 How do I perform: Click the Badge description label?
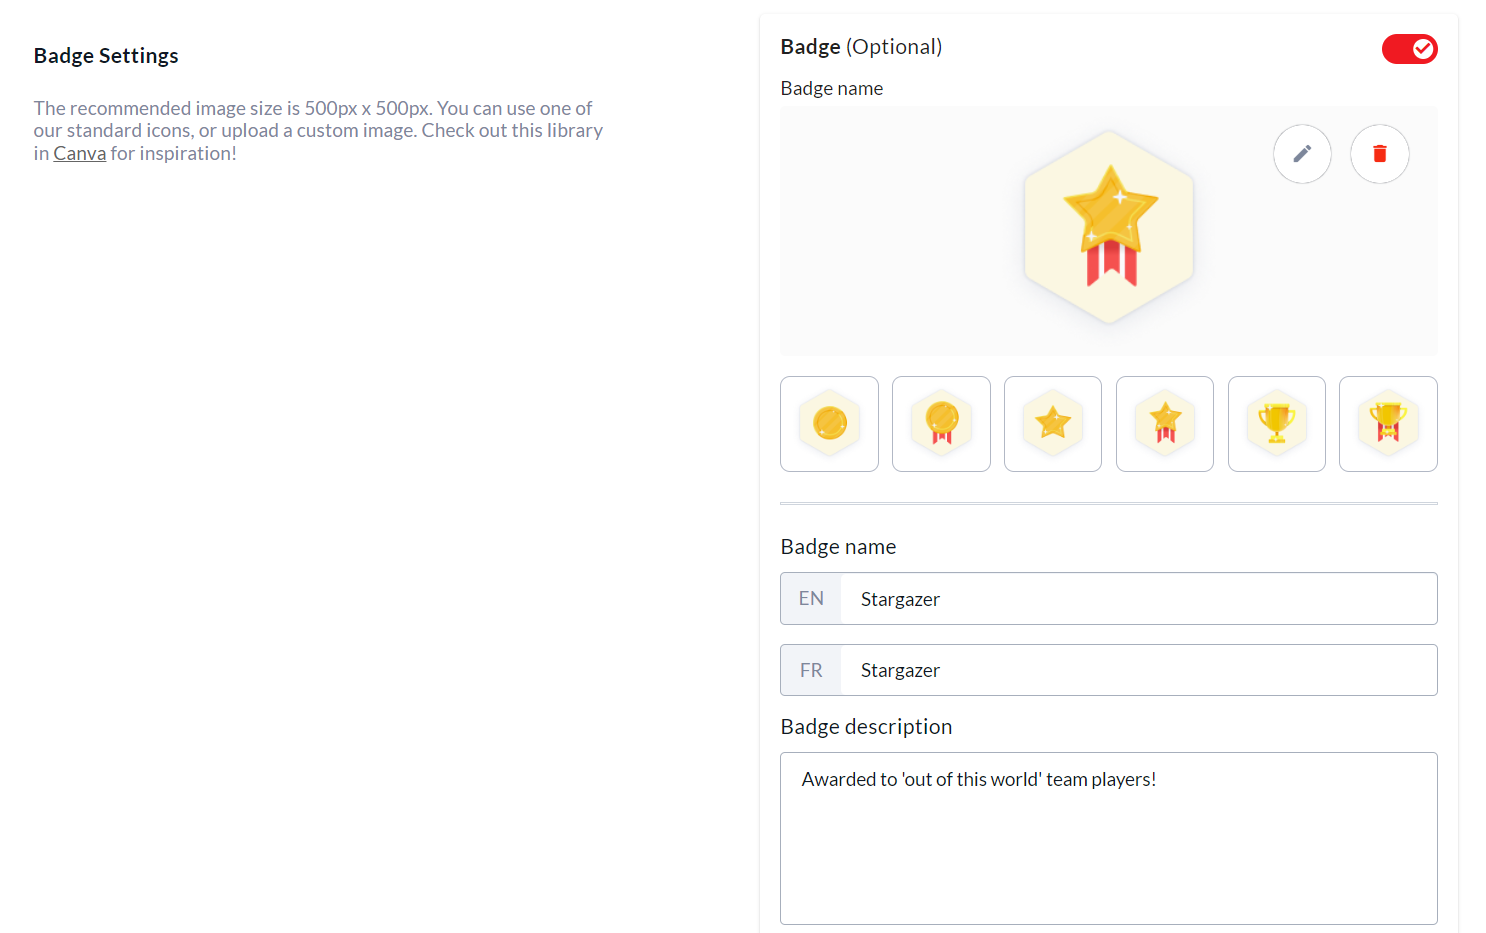(x=866, y=727)
